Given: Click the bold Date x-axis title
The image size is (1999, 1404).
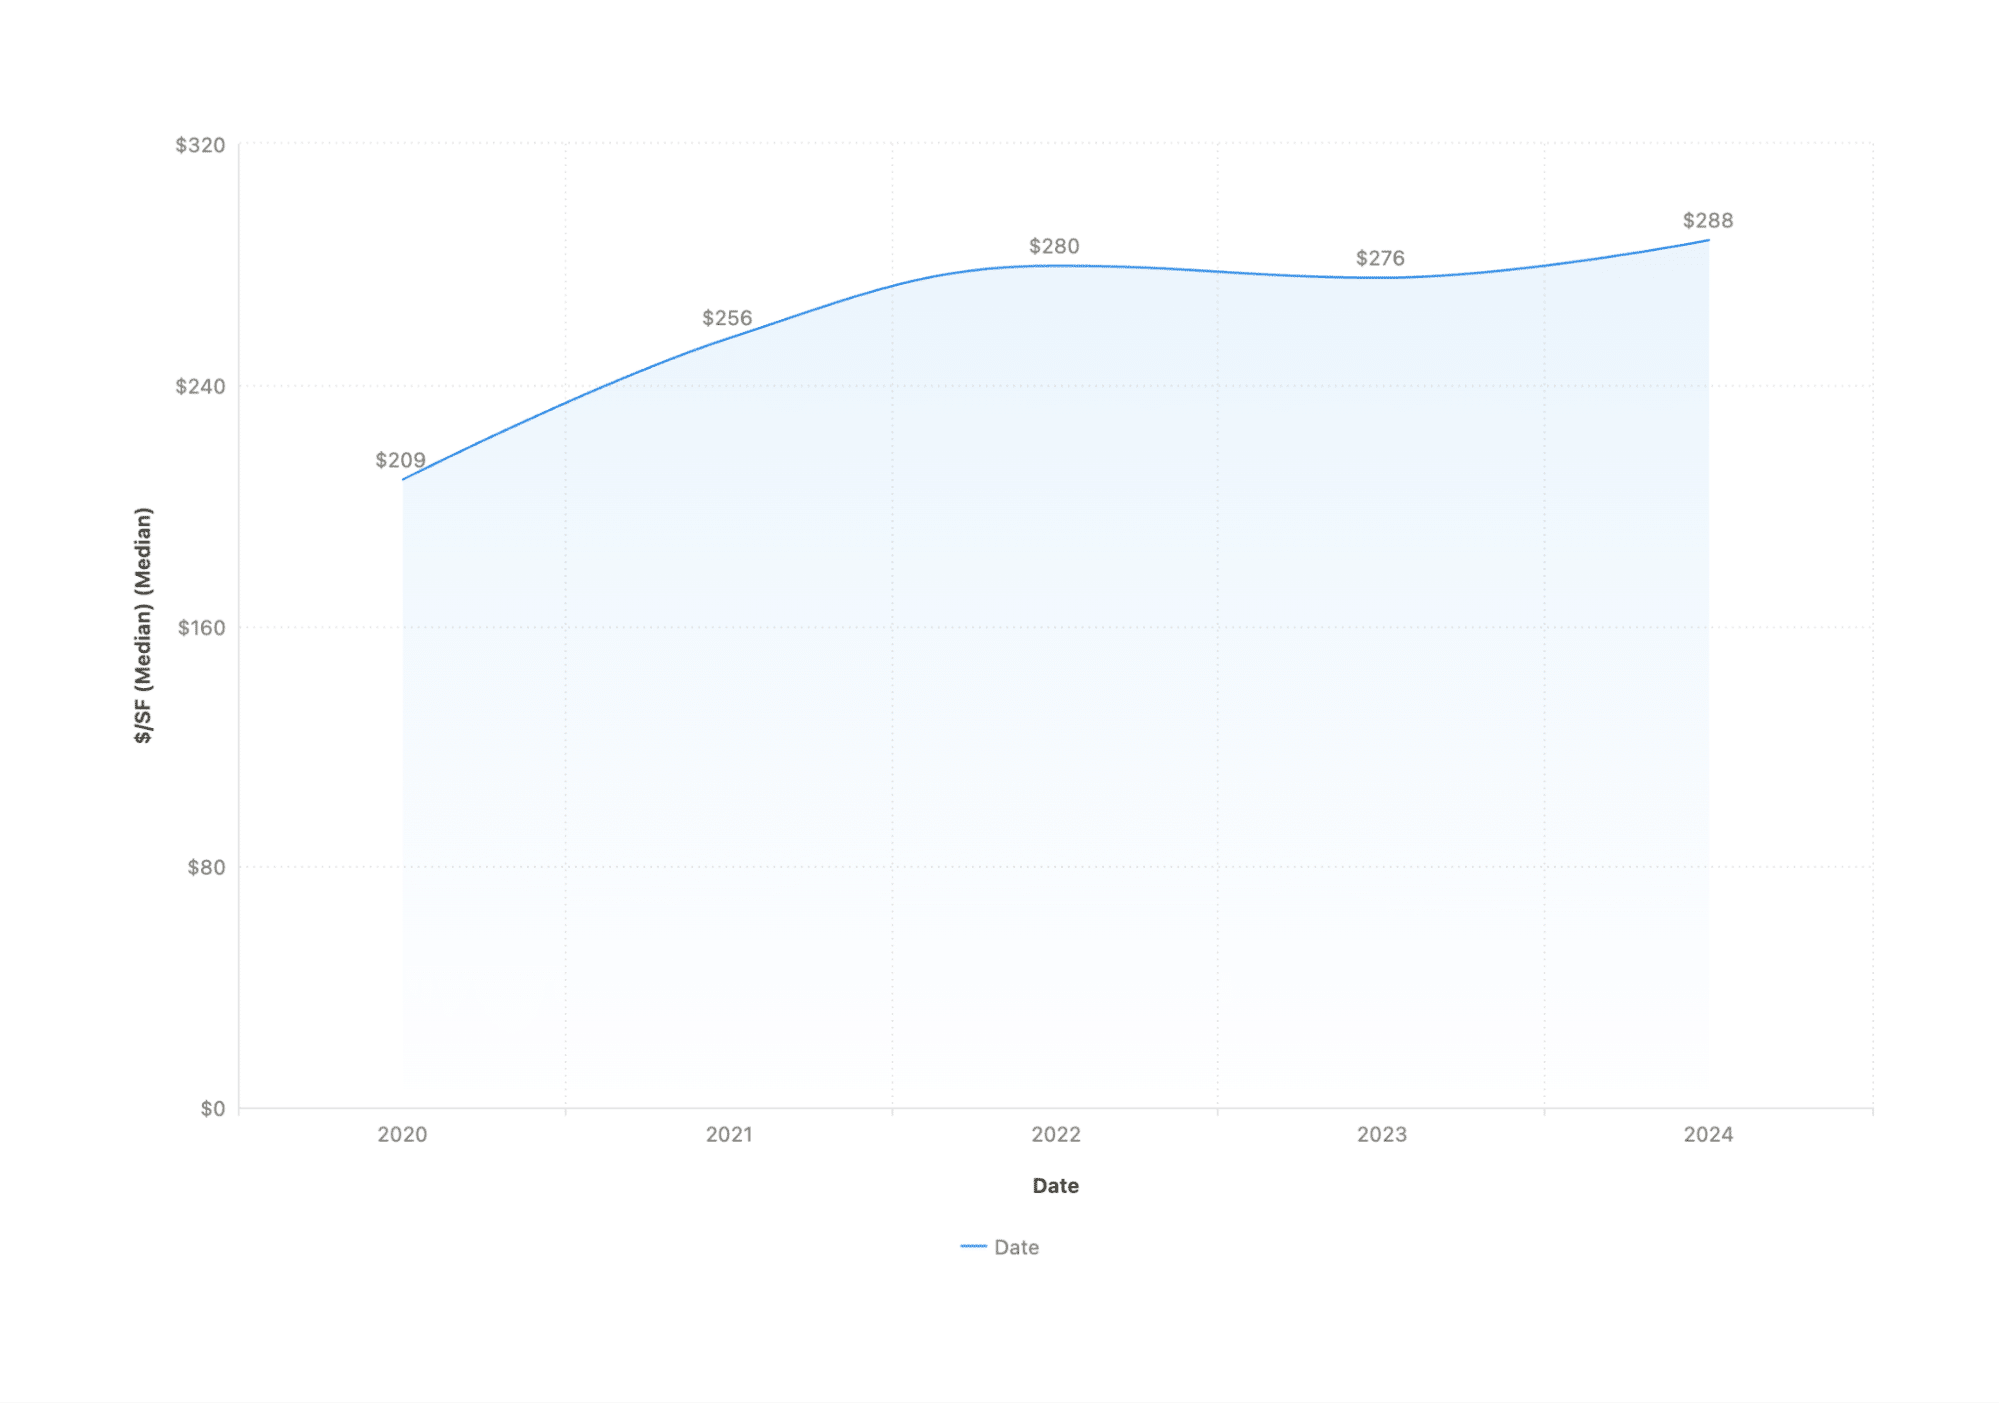Looking at the screenshot, I should [x=1055, y=1186].
